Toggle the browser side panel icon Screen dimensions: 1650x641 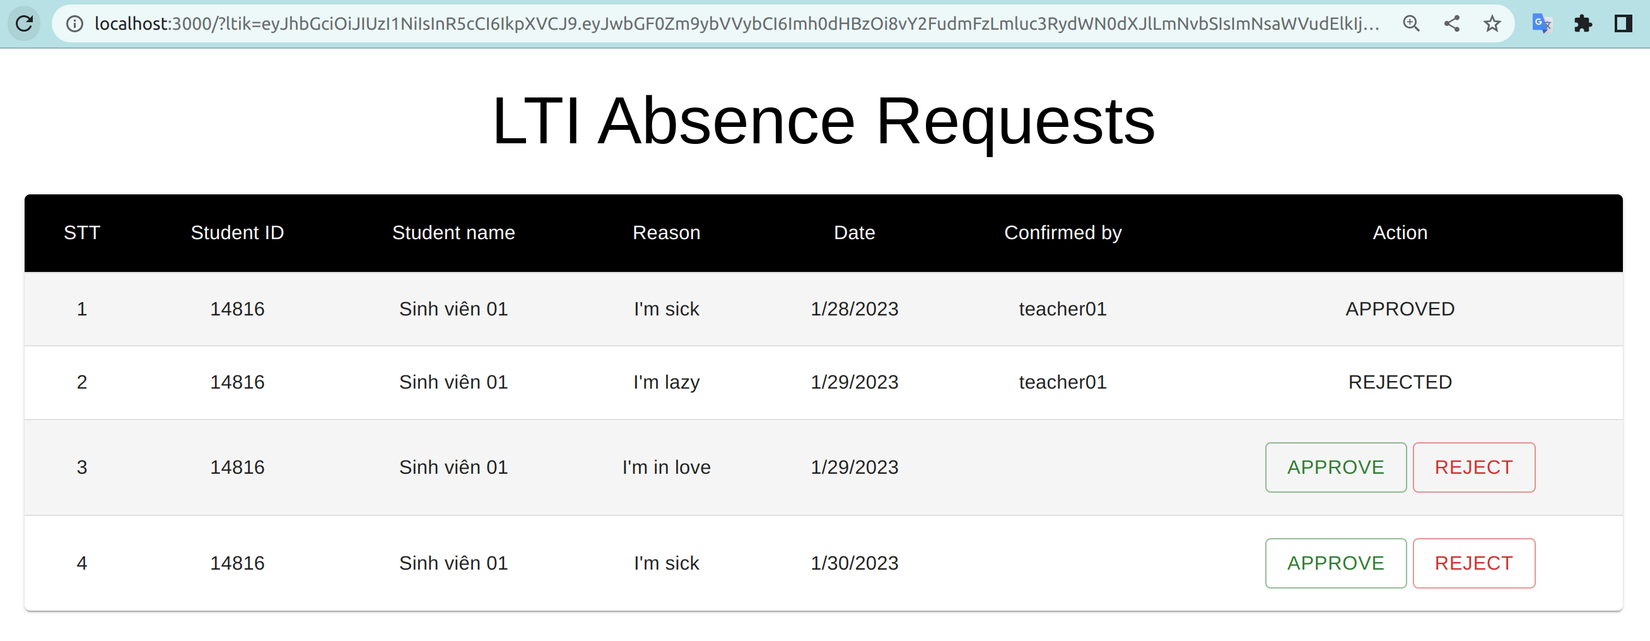pyautogui.click(x=1623, y=23)
